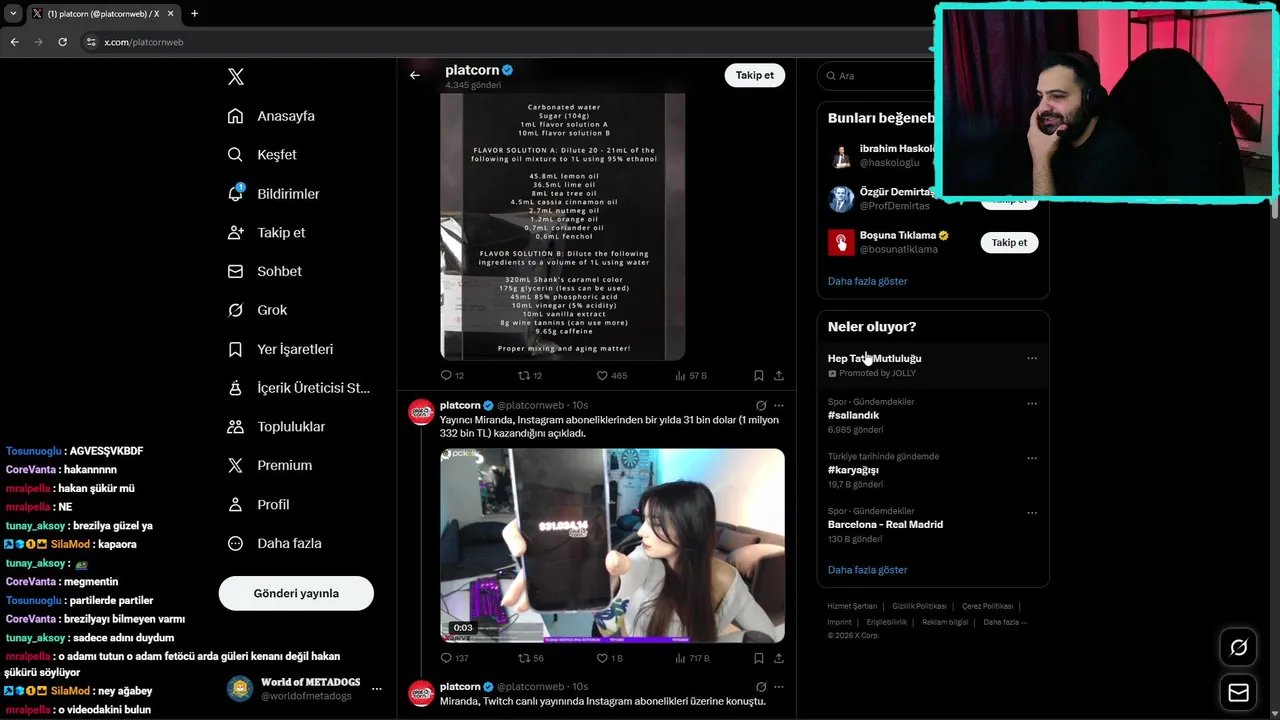Open browser tab search dropdown
Screen dimensions: 1280x720
[x=13, y=13]
